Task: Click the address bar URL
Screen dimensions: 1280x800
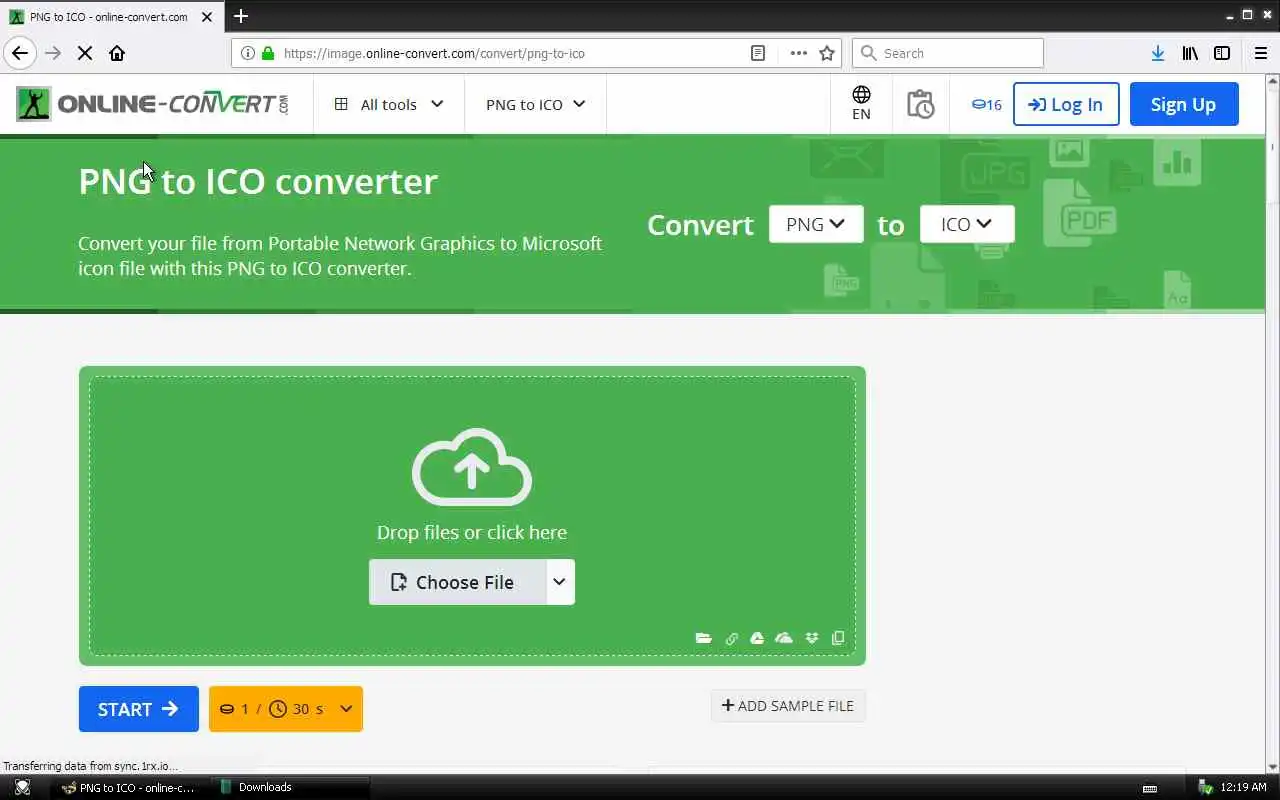Action: 434,53
